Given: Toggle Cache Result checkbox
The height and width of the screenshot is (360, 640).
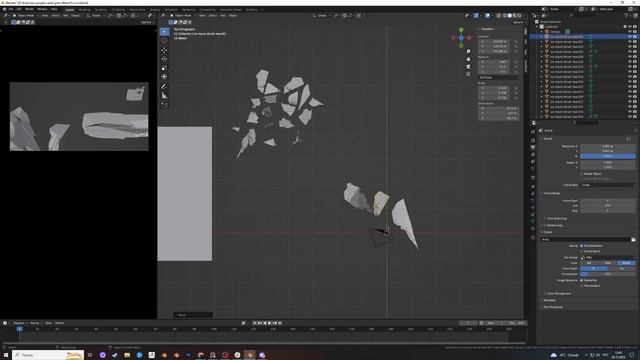Looking at the screenshot, I should [582, 251].
